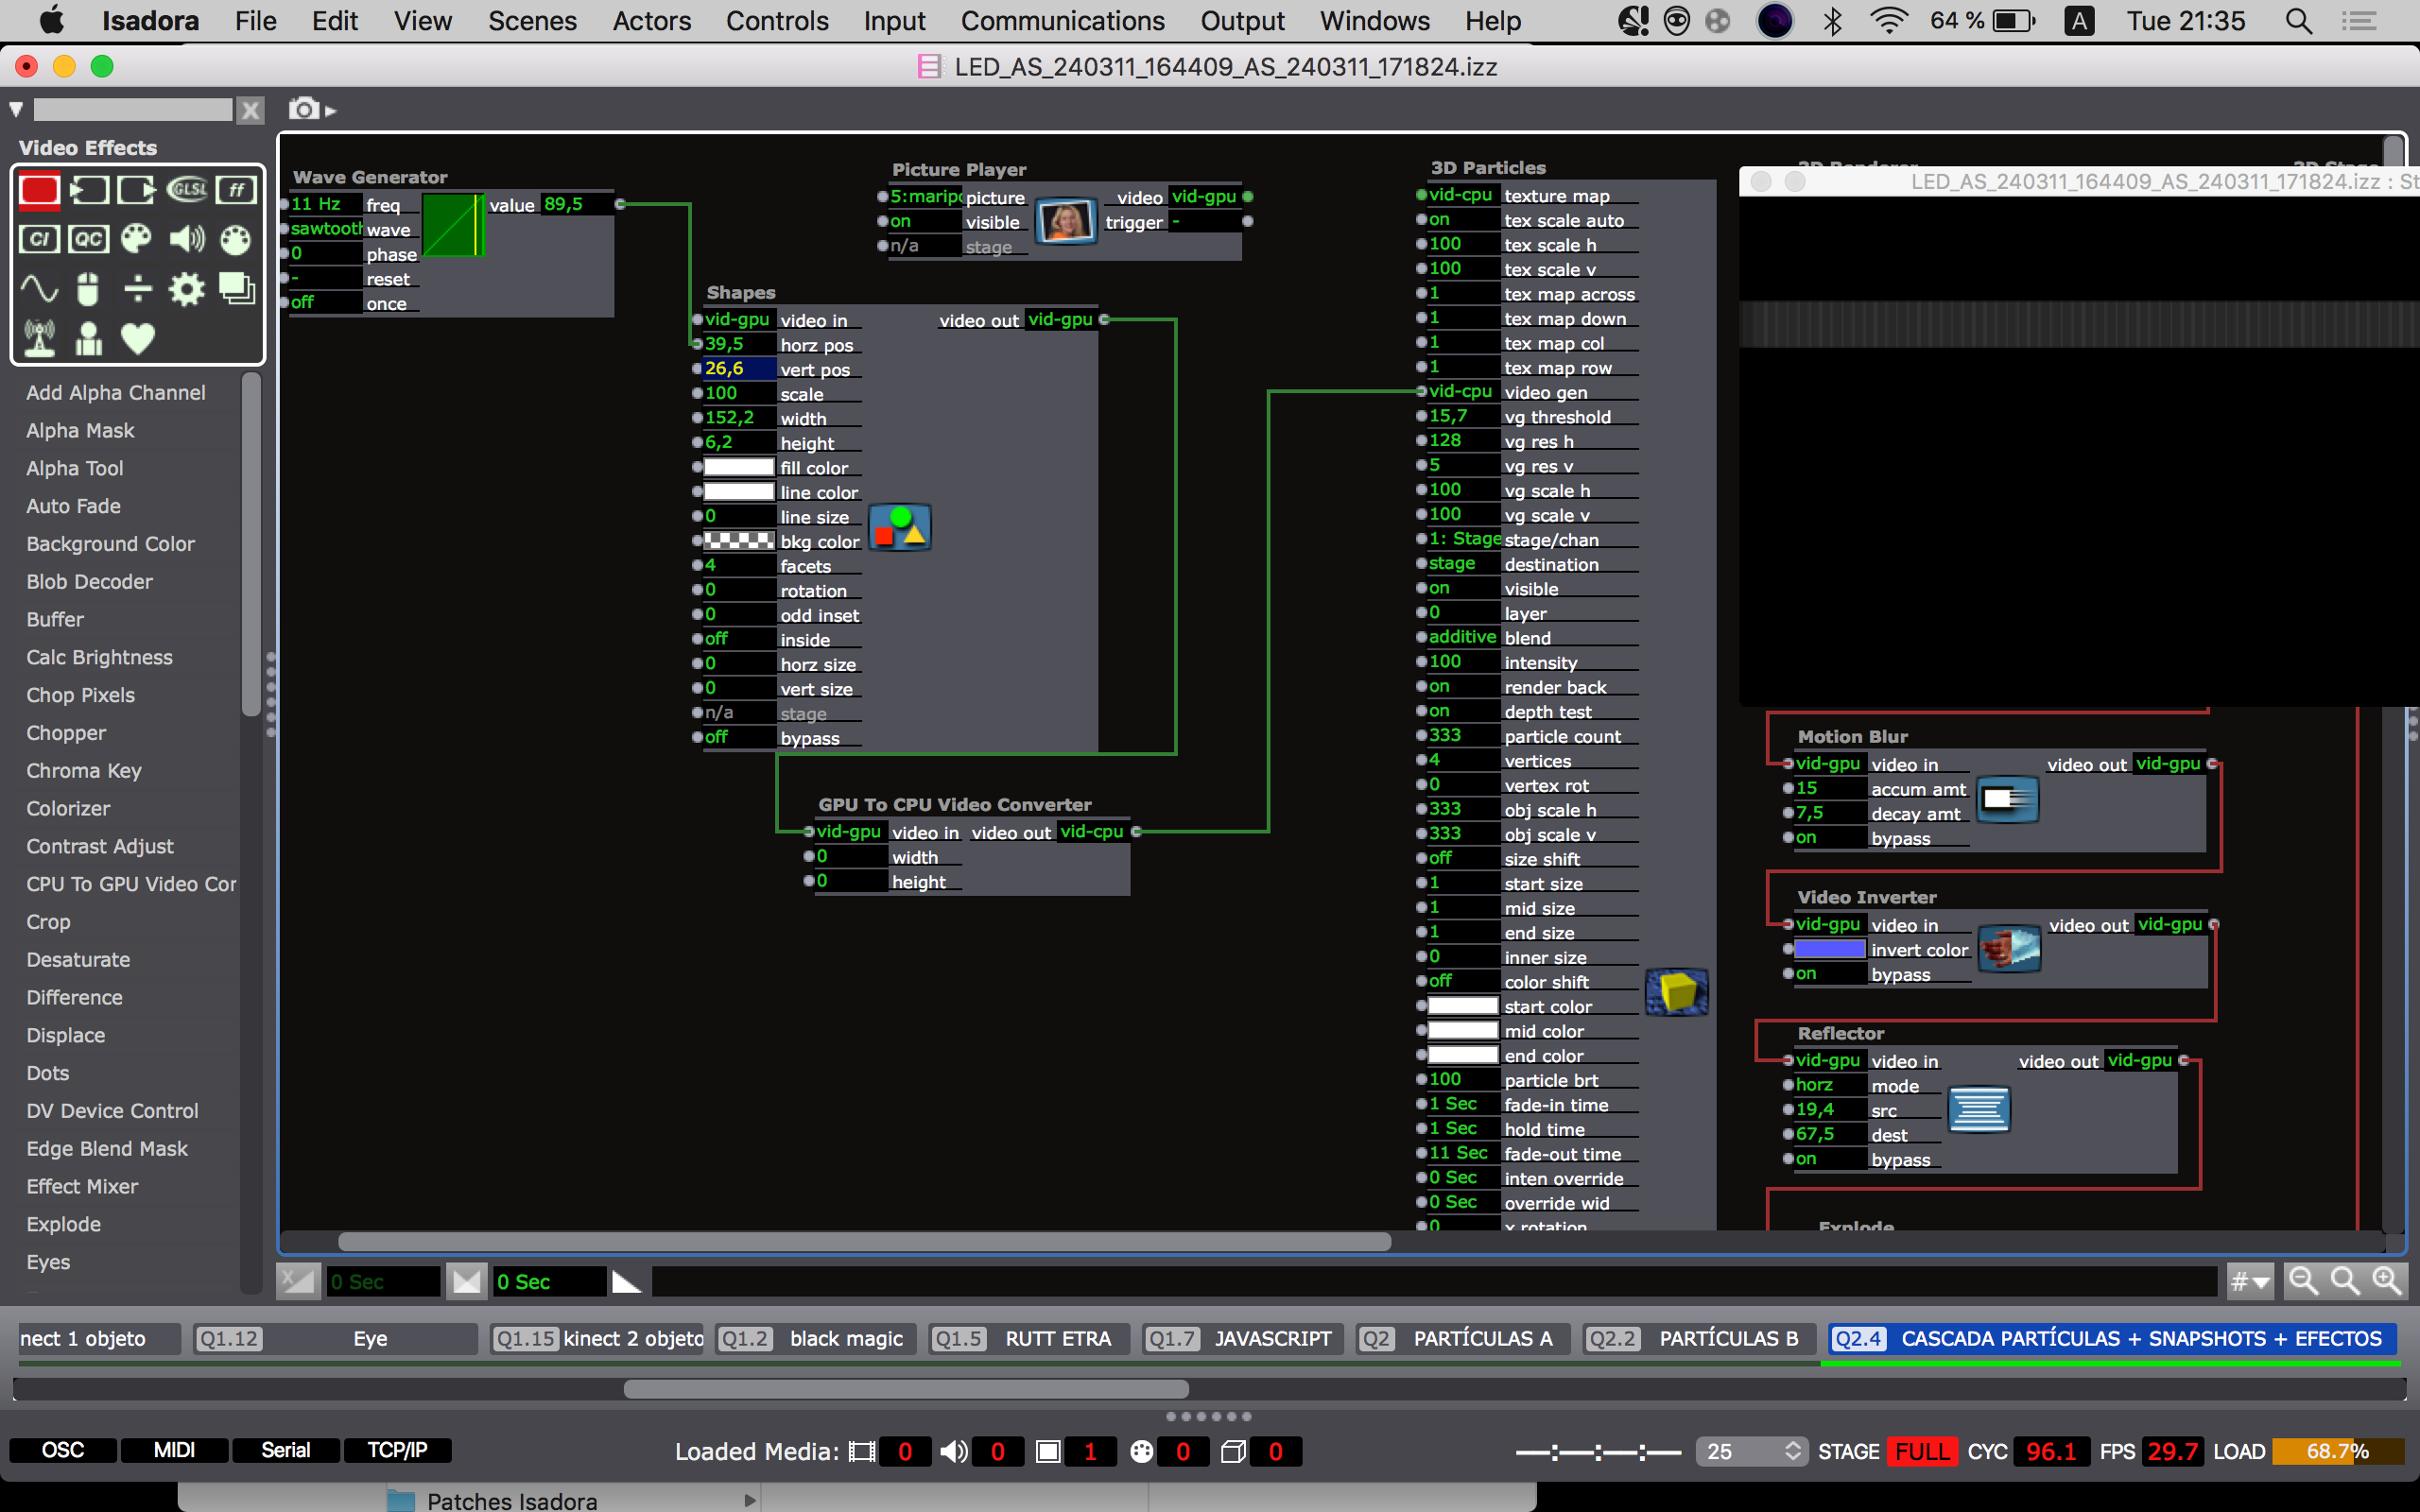
Task: Open the snapshot camera arrow menu
Action: coord(331,111)
